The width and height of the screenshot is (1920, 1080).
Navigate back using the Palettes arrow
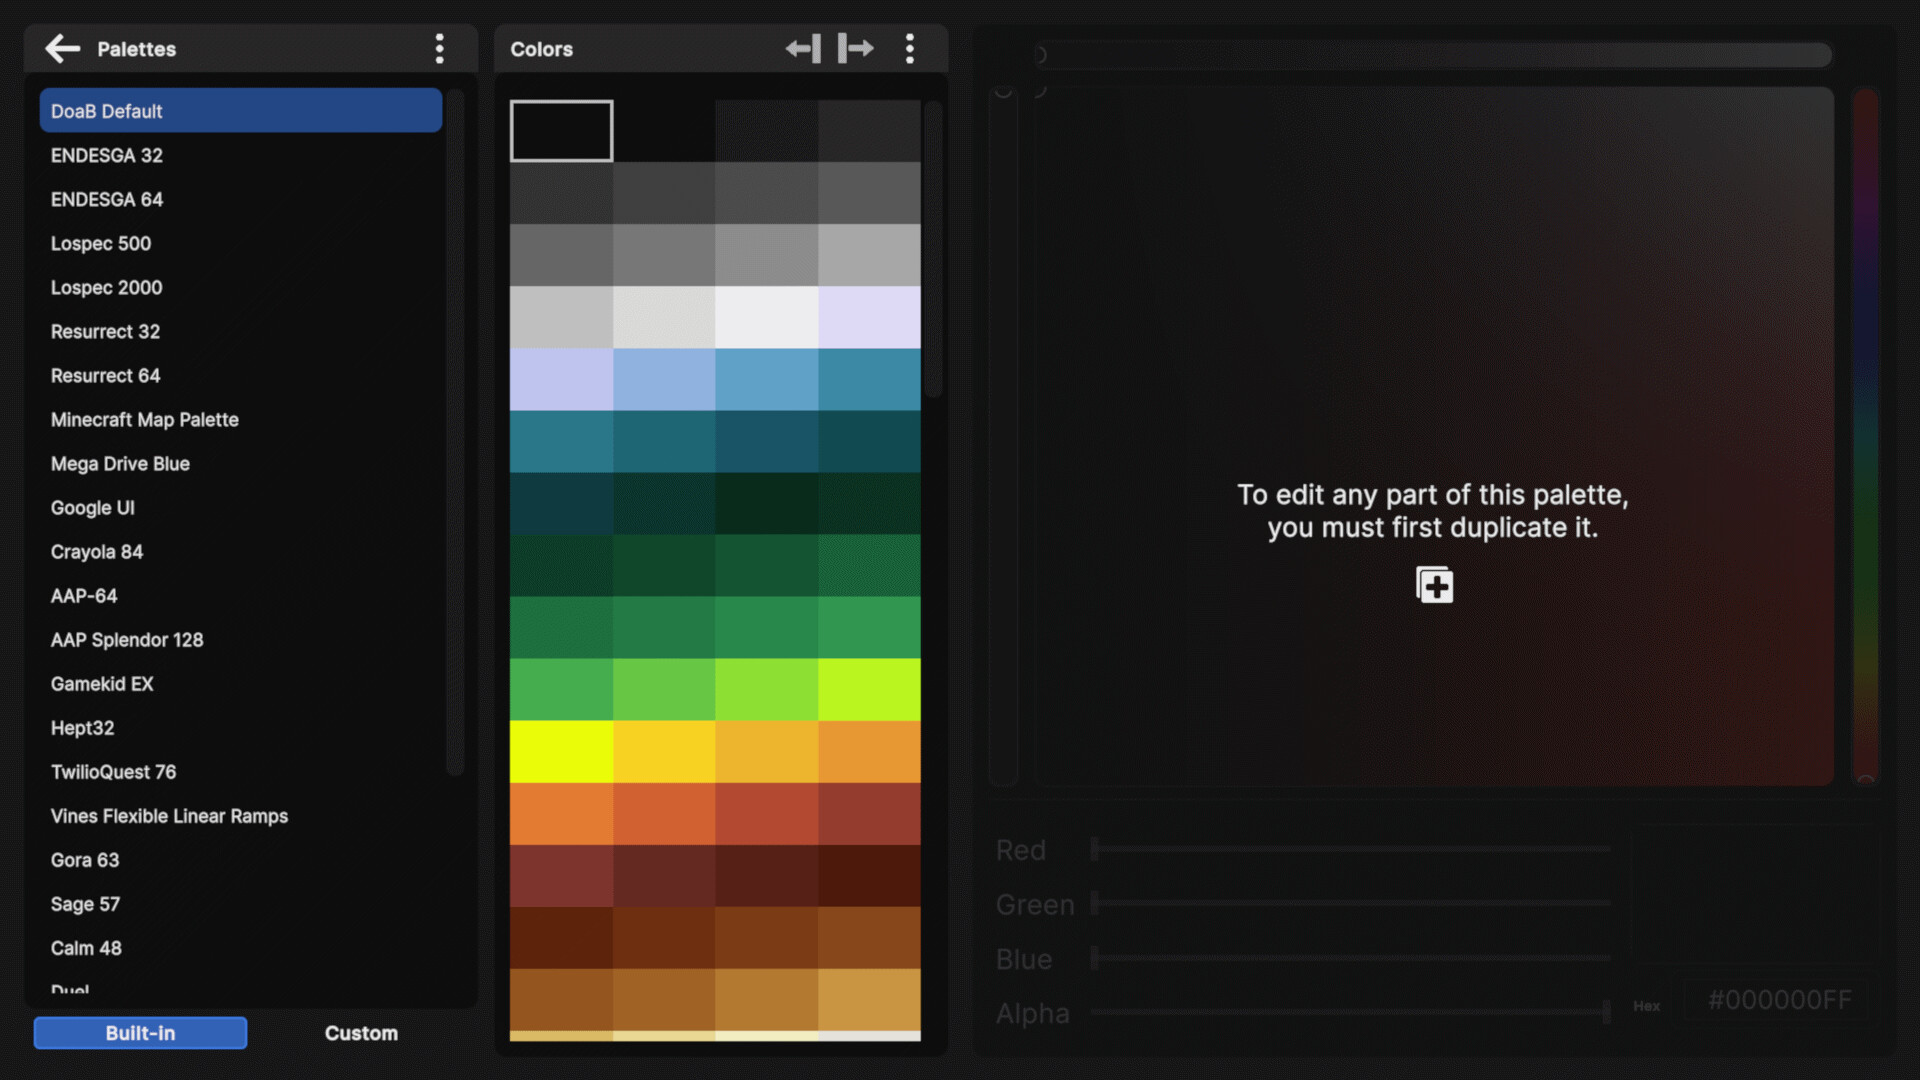(62, 48)
